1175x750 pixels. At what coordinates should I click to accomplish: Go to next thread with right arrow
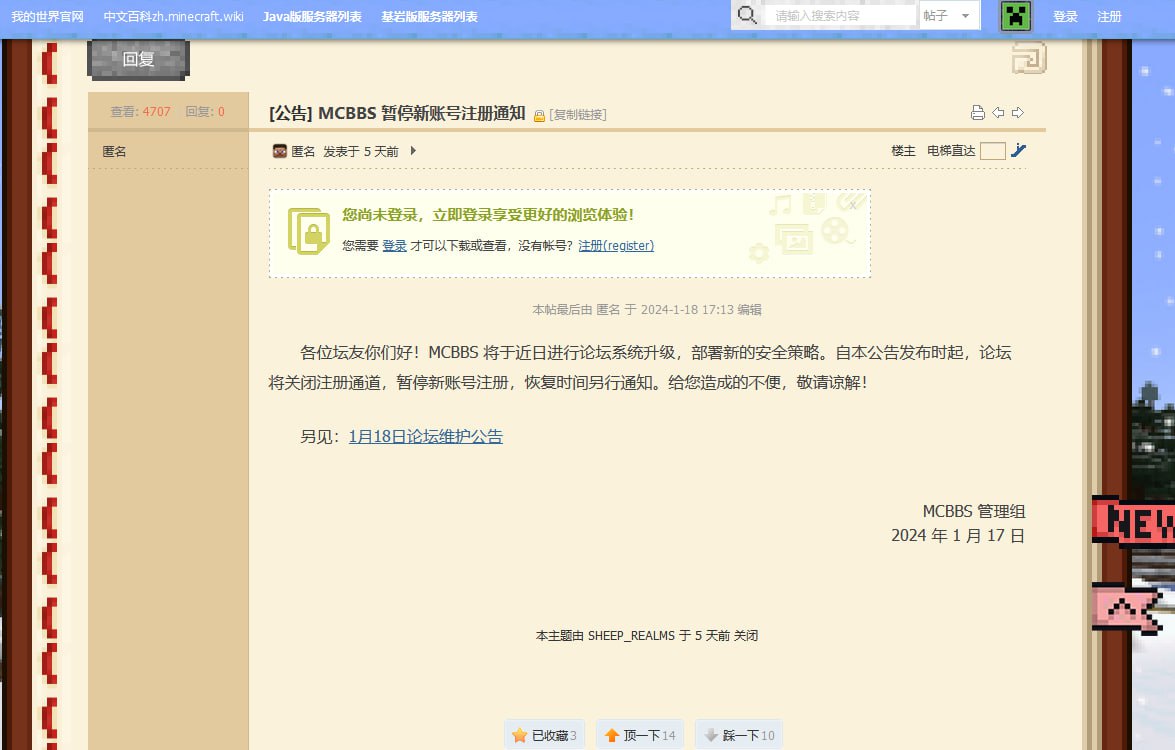pos(1018,112)
